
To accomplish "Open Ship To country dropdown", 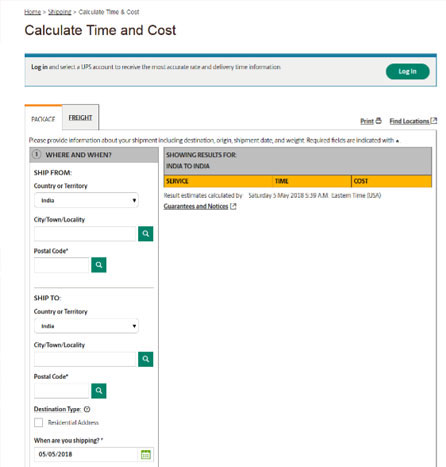I will click(86, 326).
